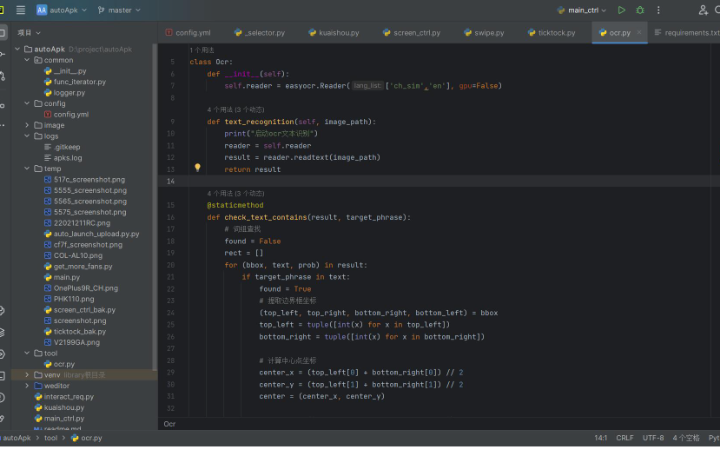Collapse the autoApk root folder

(17, 49)
